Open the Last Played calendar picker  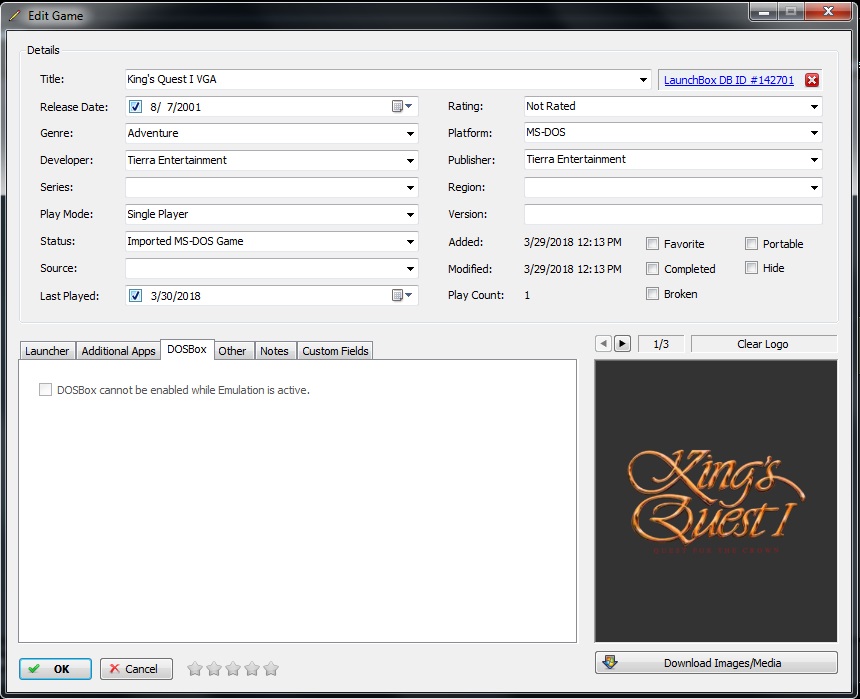[x=402, y=295]
